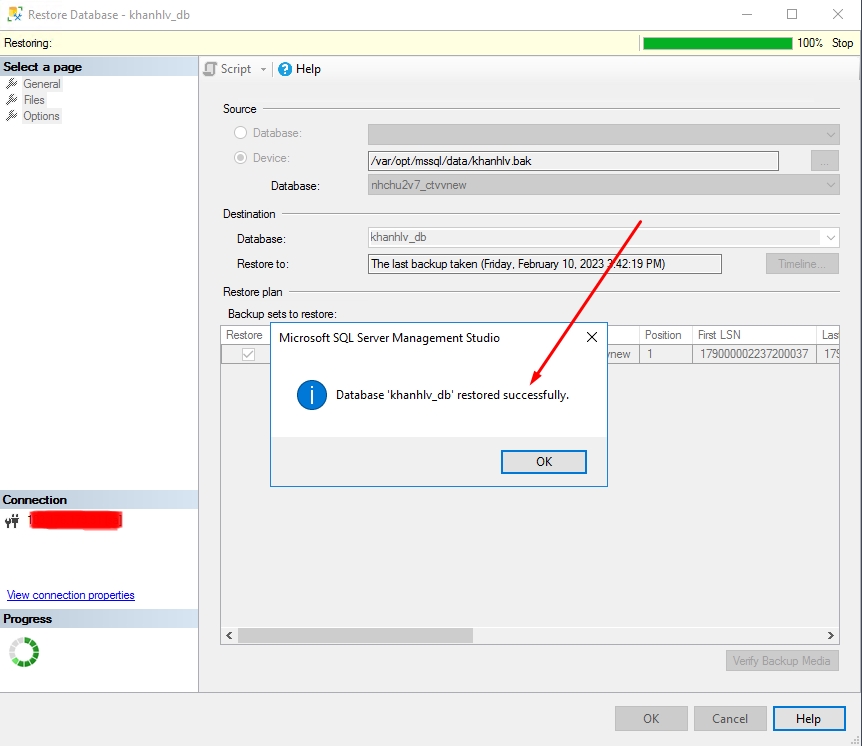
Task: Click the green restore progress bar
Action: pyautogui.click(x=716, y=43)
